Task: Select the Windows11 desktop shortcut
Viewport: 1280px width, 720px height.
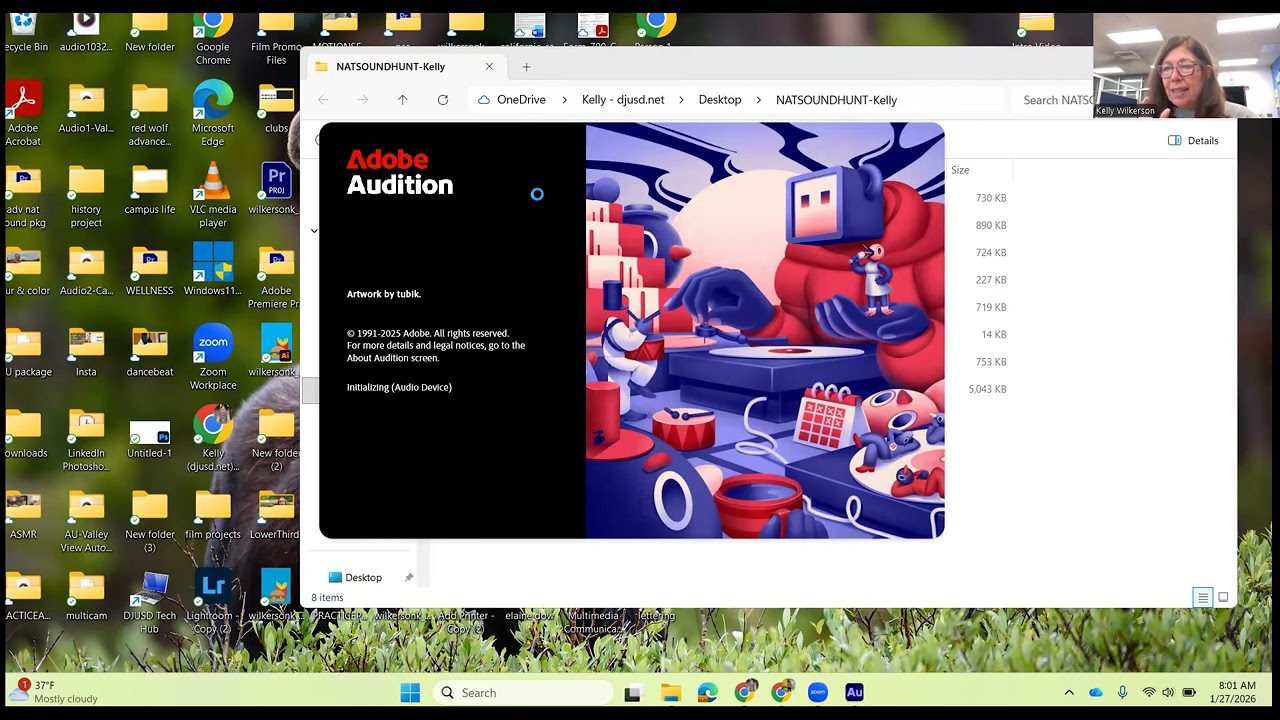Action: point(213,270)
